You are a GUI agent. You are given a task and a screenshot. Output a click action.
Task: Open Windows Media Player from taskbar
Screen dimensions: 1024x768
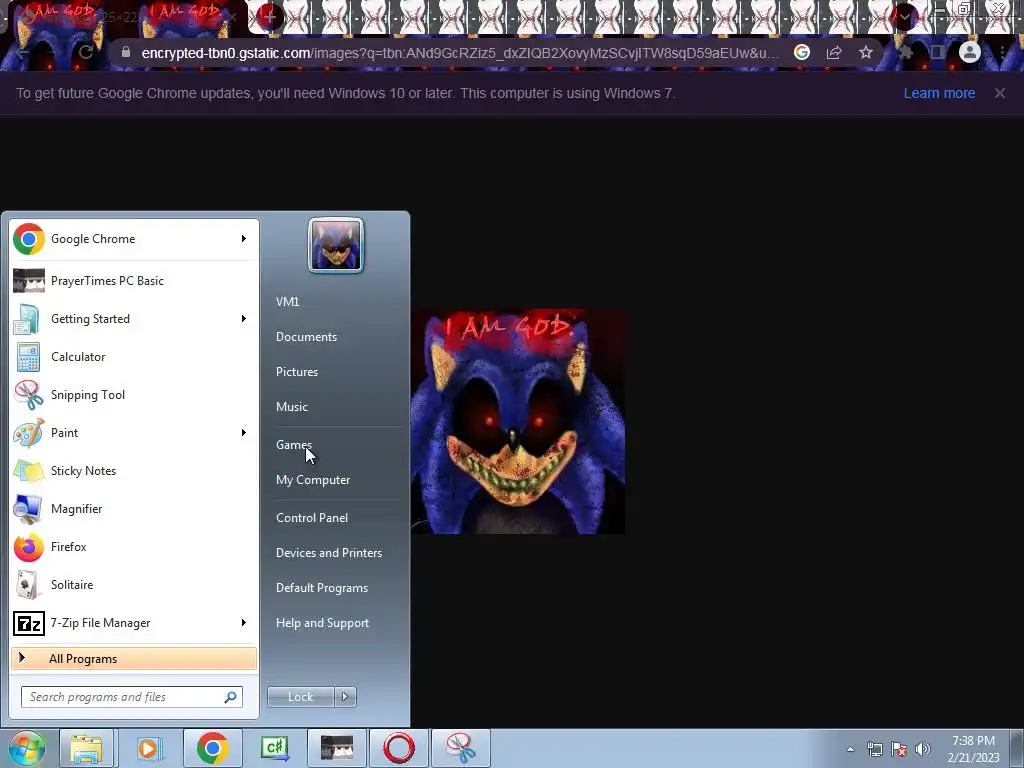pos(149,748)
